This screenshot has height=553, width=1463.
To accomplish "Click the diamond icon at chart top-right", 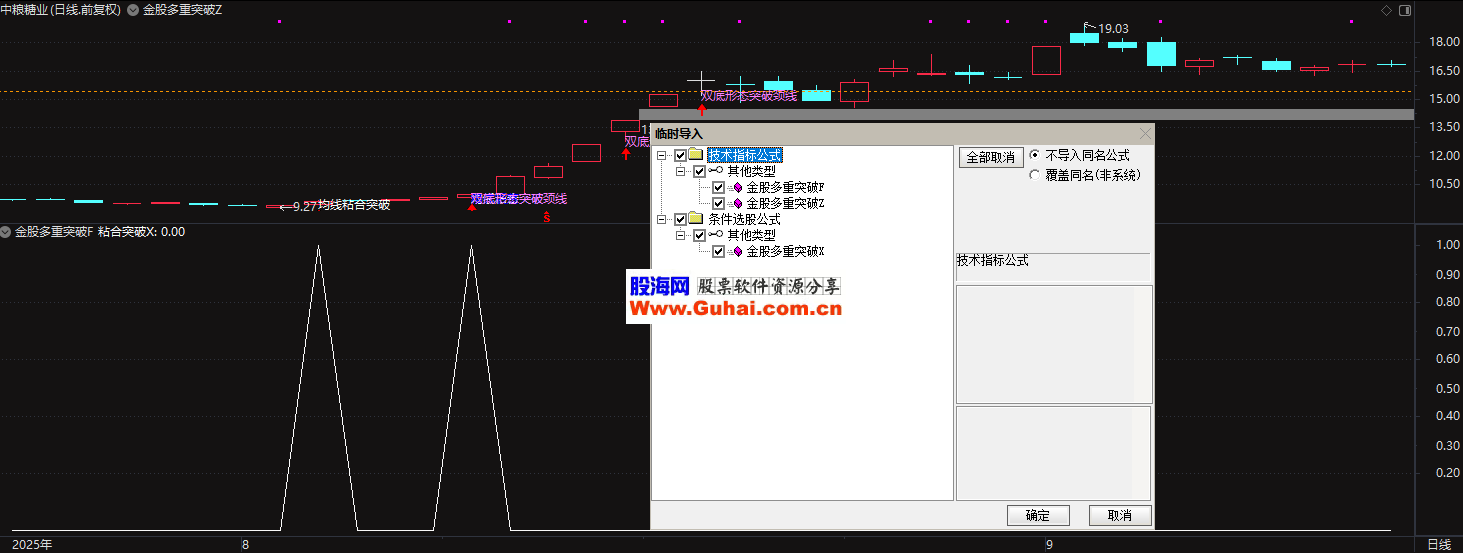I will pos(1386,10).
